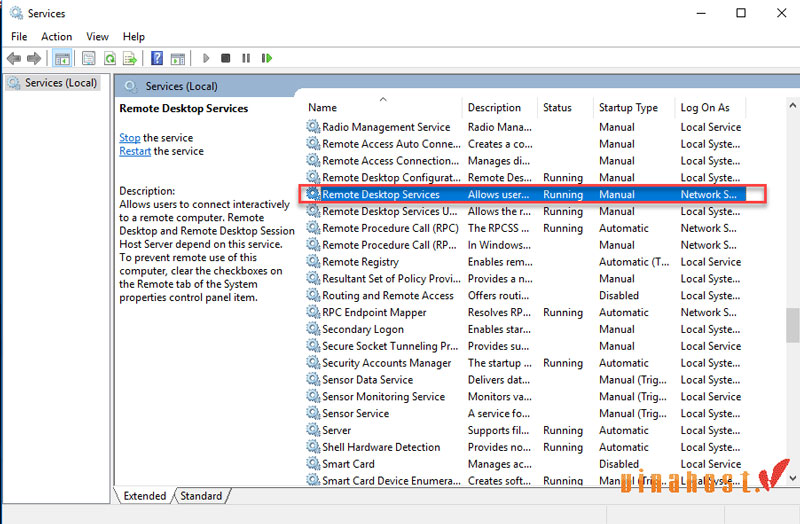Click the scrollbar up arrow in services list
This screenshot has width=800, height=524.
[x=792, y=106]
